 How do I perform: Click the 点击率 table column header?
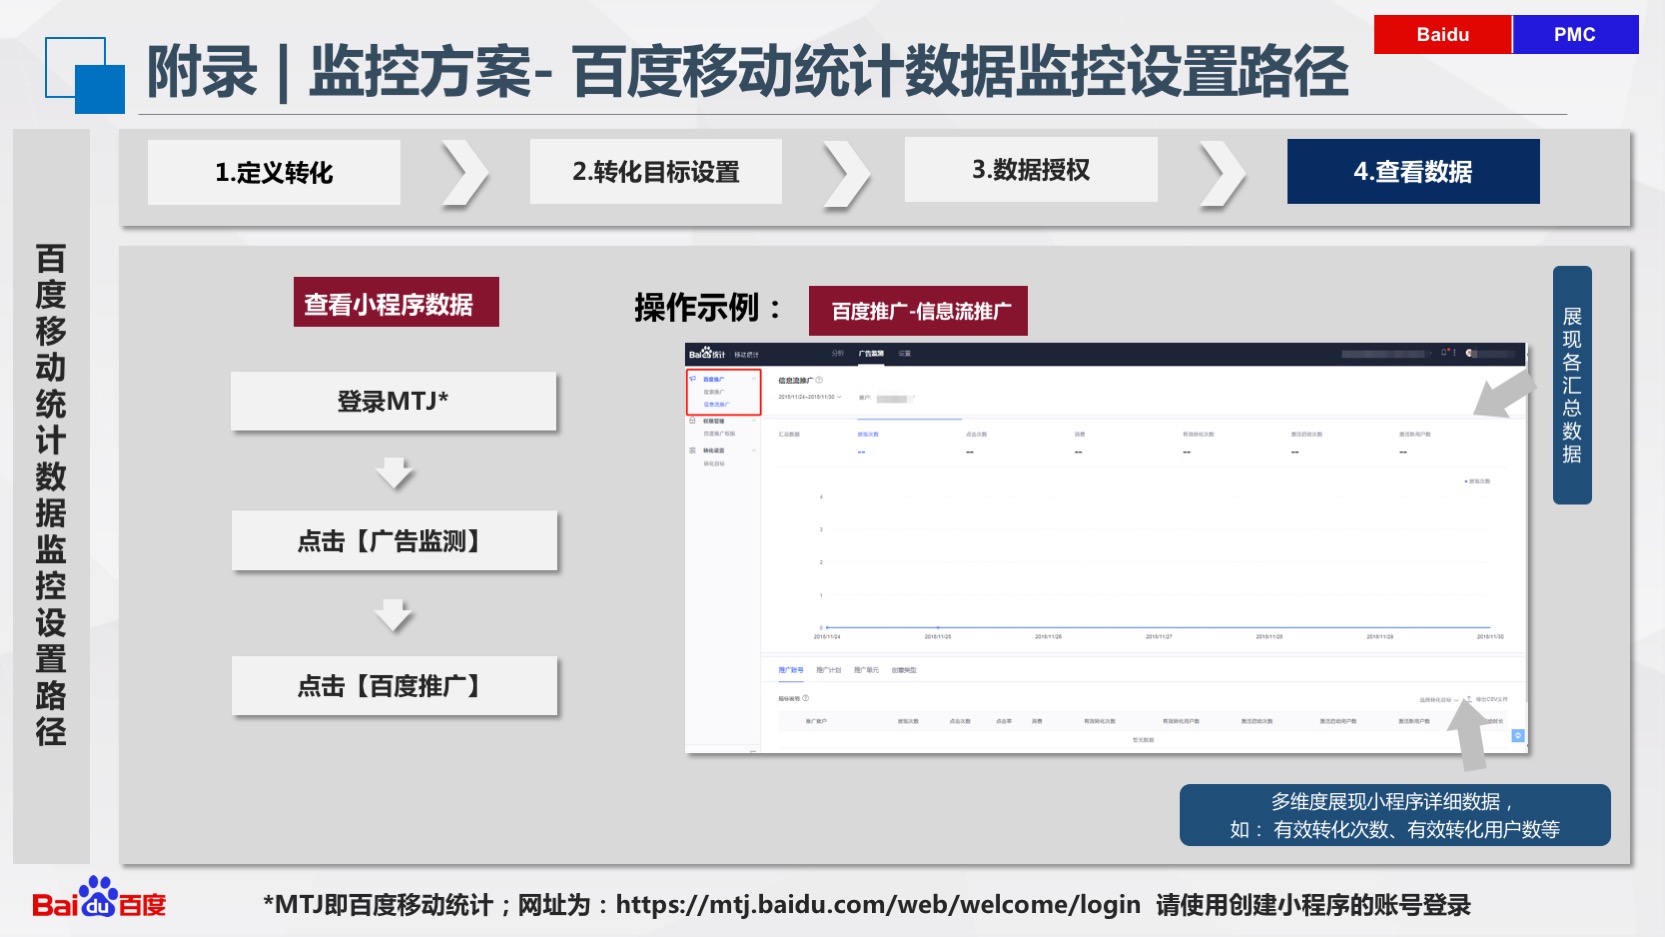(x=1004, y=721)
